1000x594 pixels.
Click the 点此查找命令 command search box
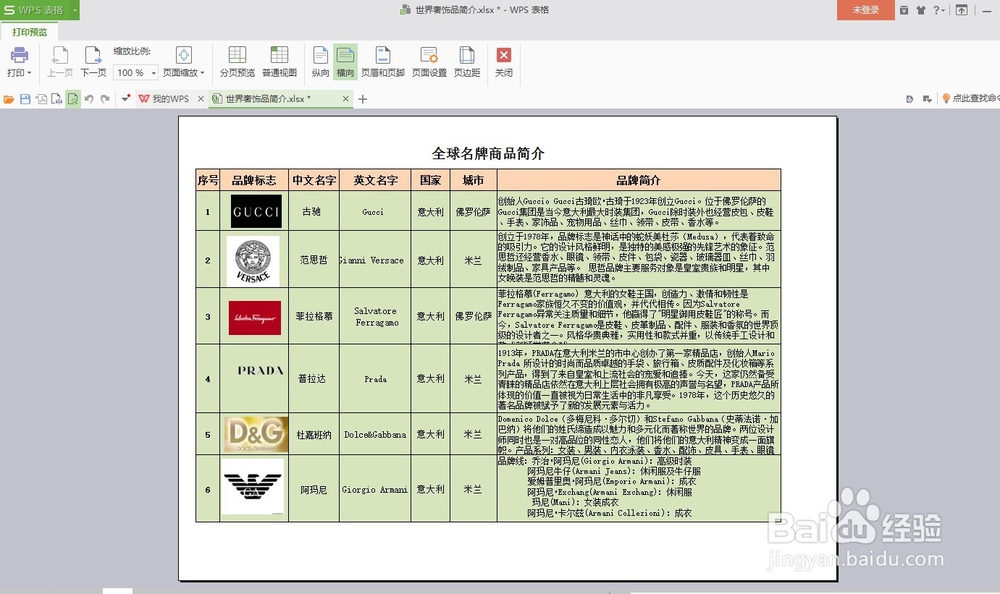[x=971, y=99]
